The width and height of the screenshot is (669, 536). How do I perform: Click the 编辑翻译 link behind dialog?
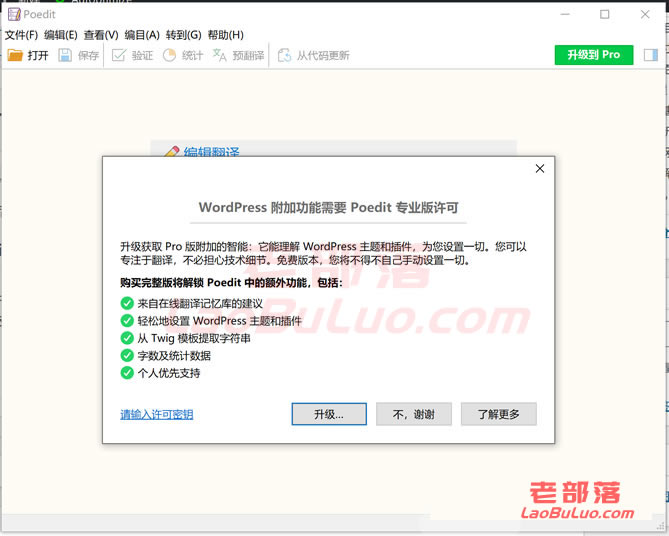point(212,152)
